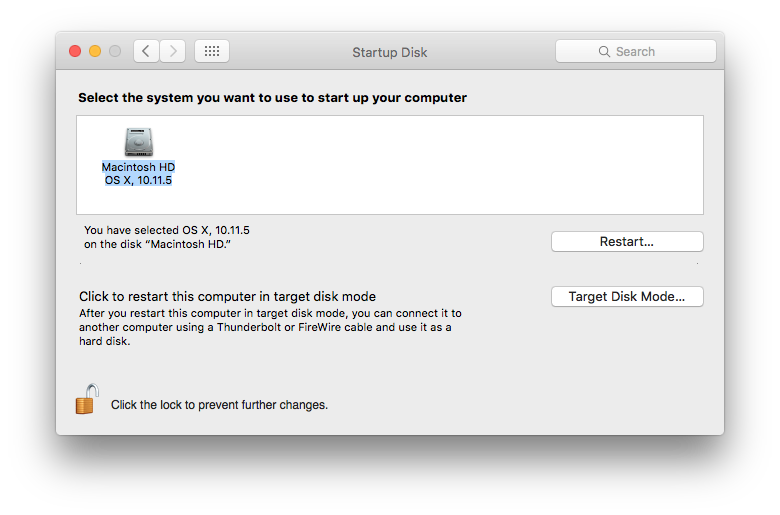Click the "OS X, 10.11.5" disk label
The image size is (780, 515).
[x=138, y=180]
